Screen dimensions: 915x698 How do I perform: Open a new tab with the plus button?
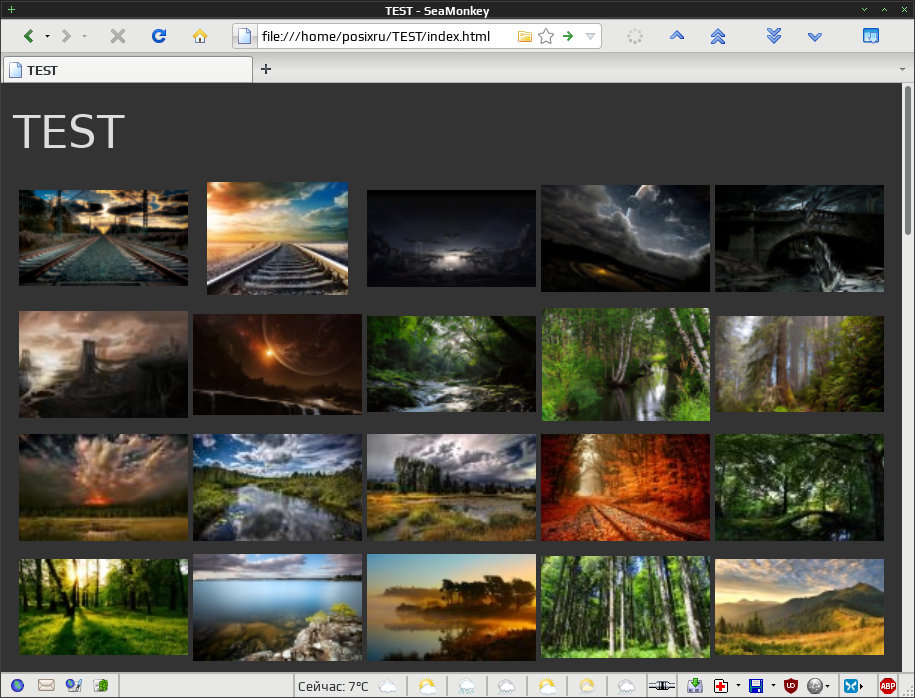click(x=266, y=69)
